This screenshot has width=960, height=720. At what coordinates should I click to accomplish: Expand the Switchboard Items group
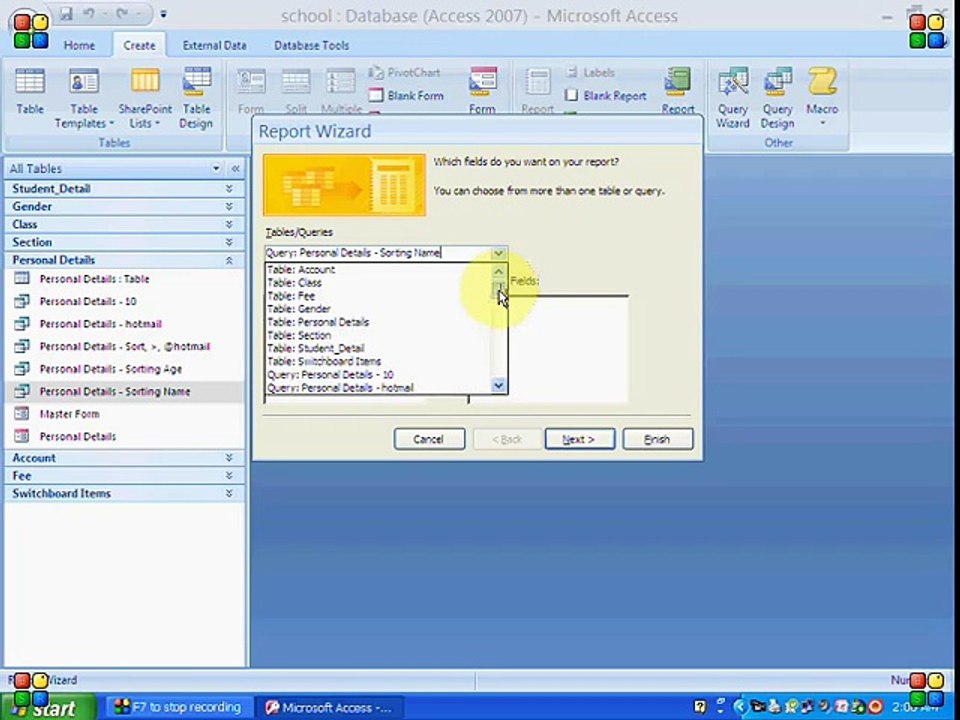pos(228,493)
